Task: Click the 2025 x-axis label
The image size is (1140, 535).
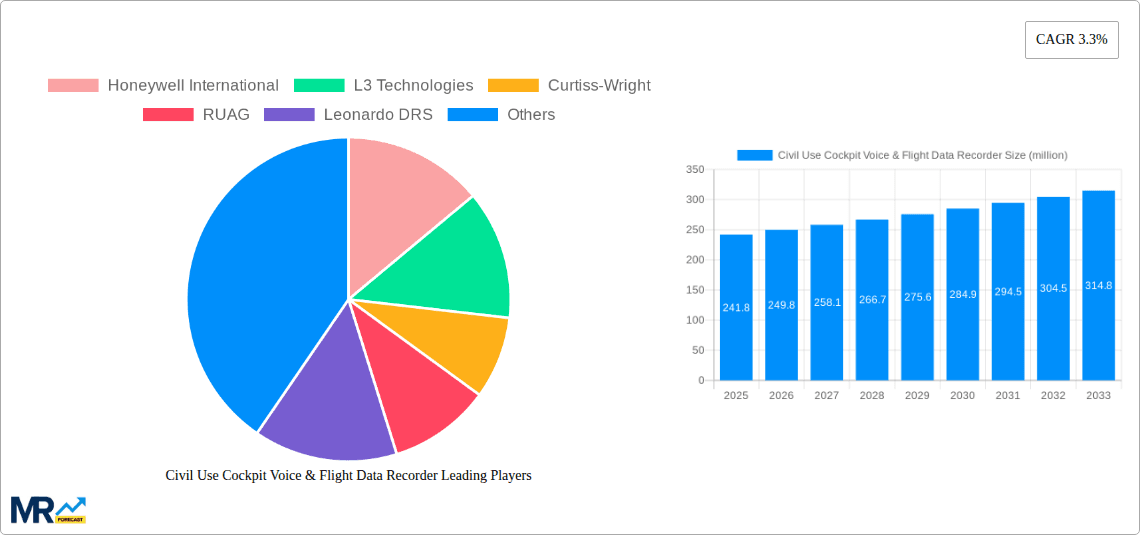Action: pos(736,395)
